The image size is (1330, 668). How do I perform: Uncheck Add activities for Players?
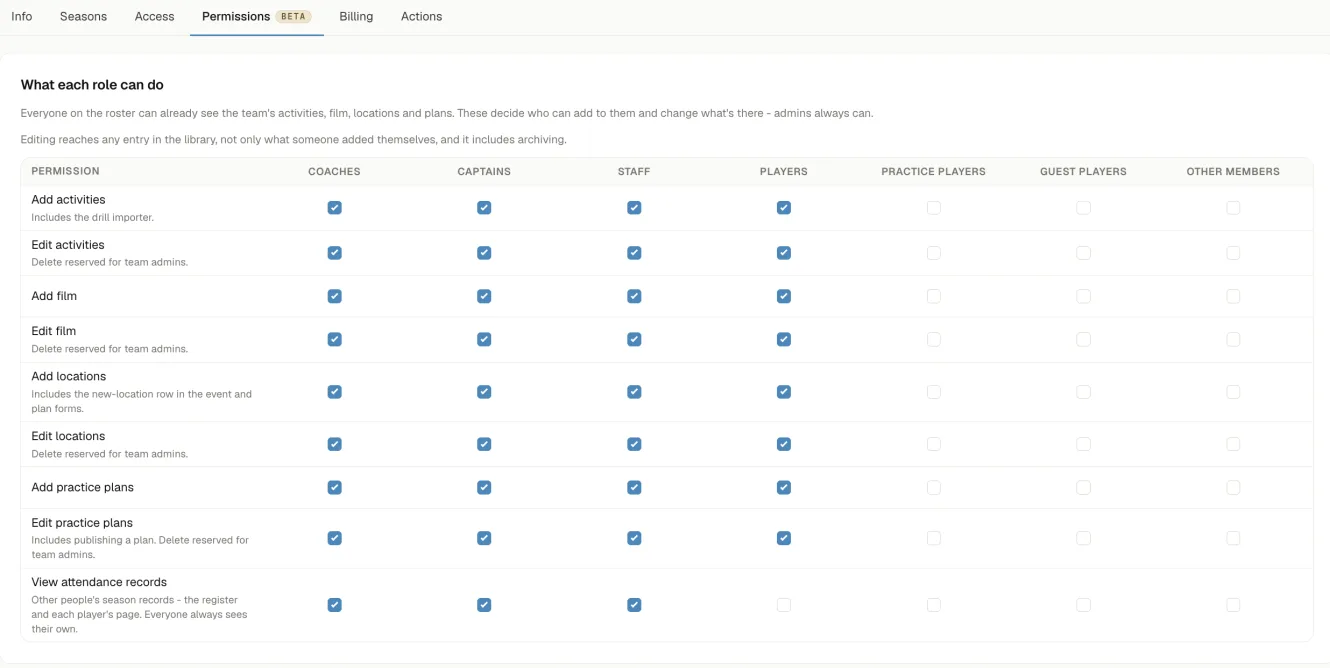784,208
